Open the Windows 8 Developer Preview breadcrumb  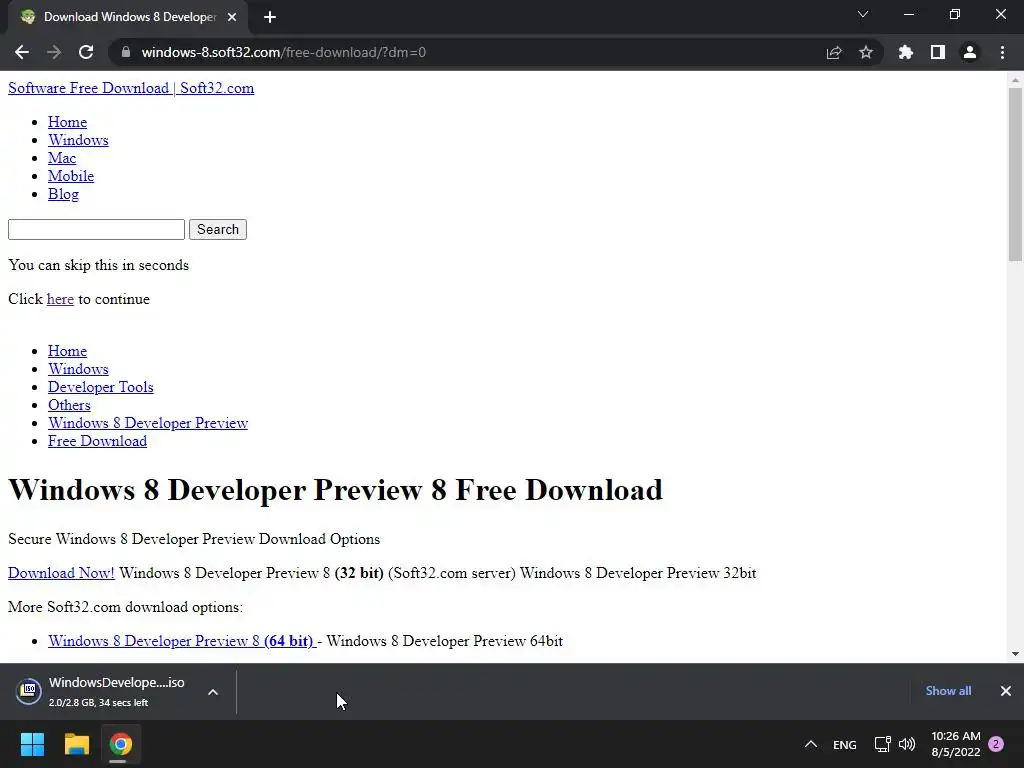point(148,423)
